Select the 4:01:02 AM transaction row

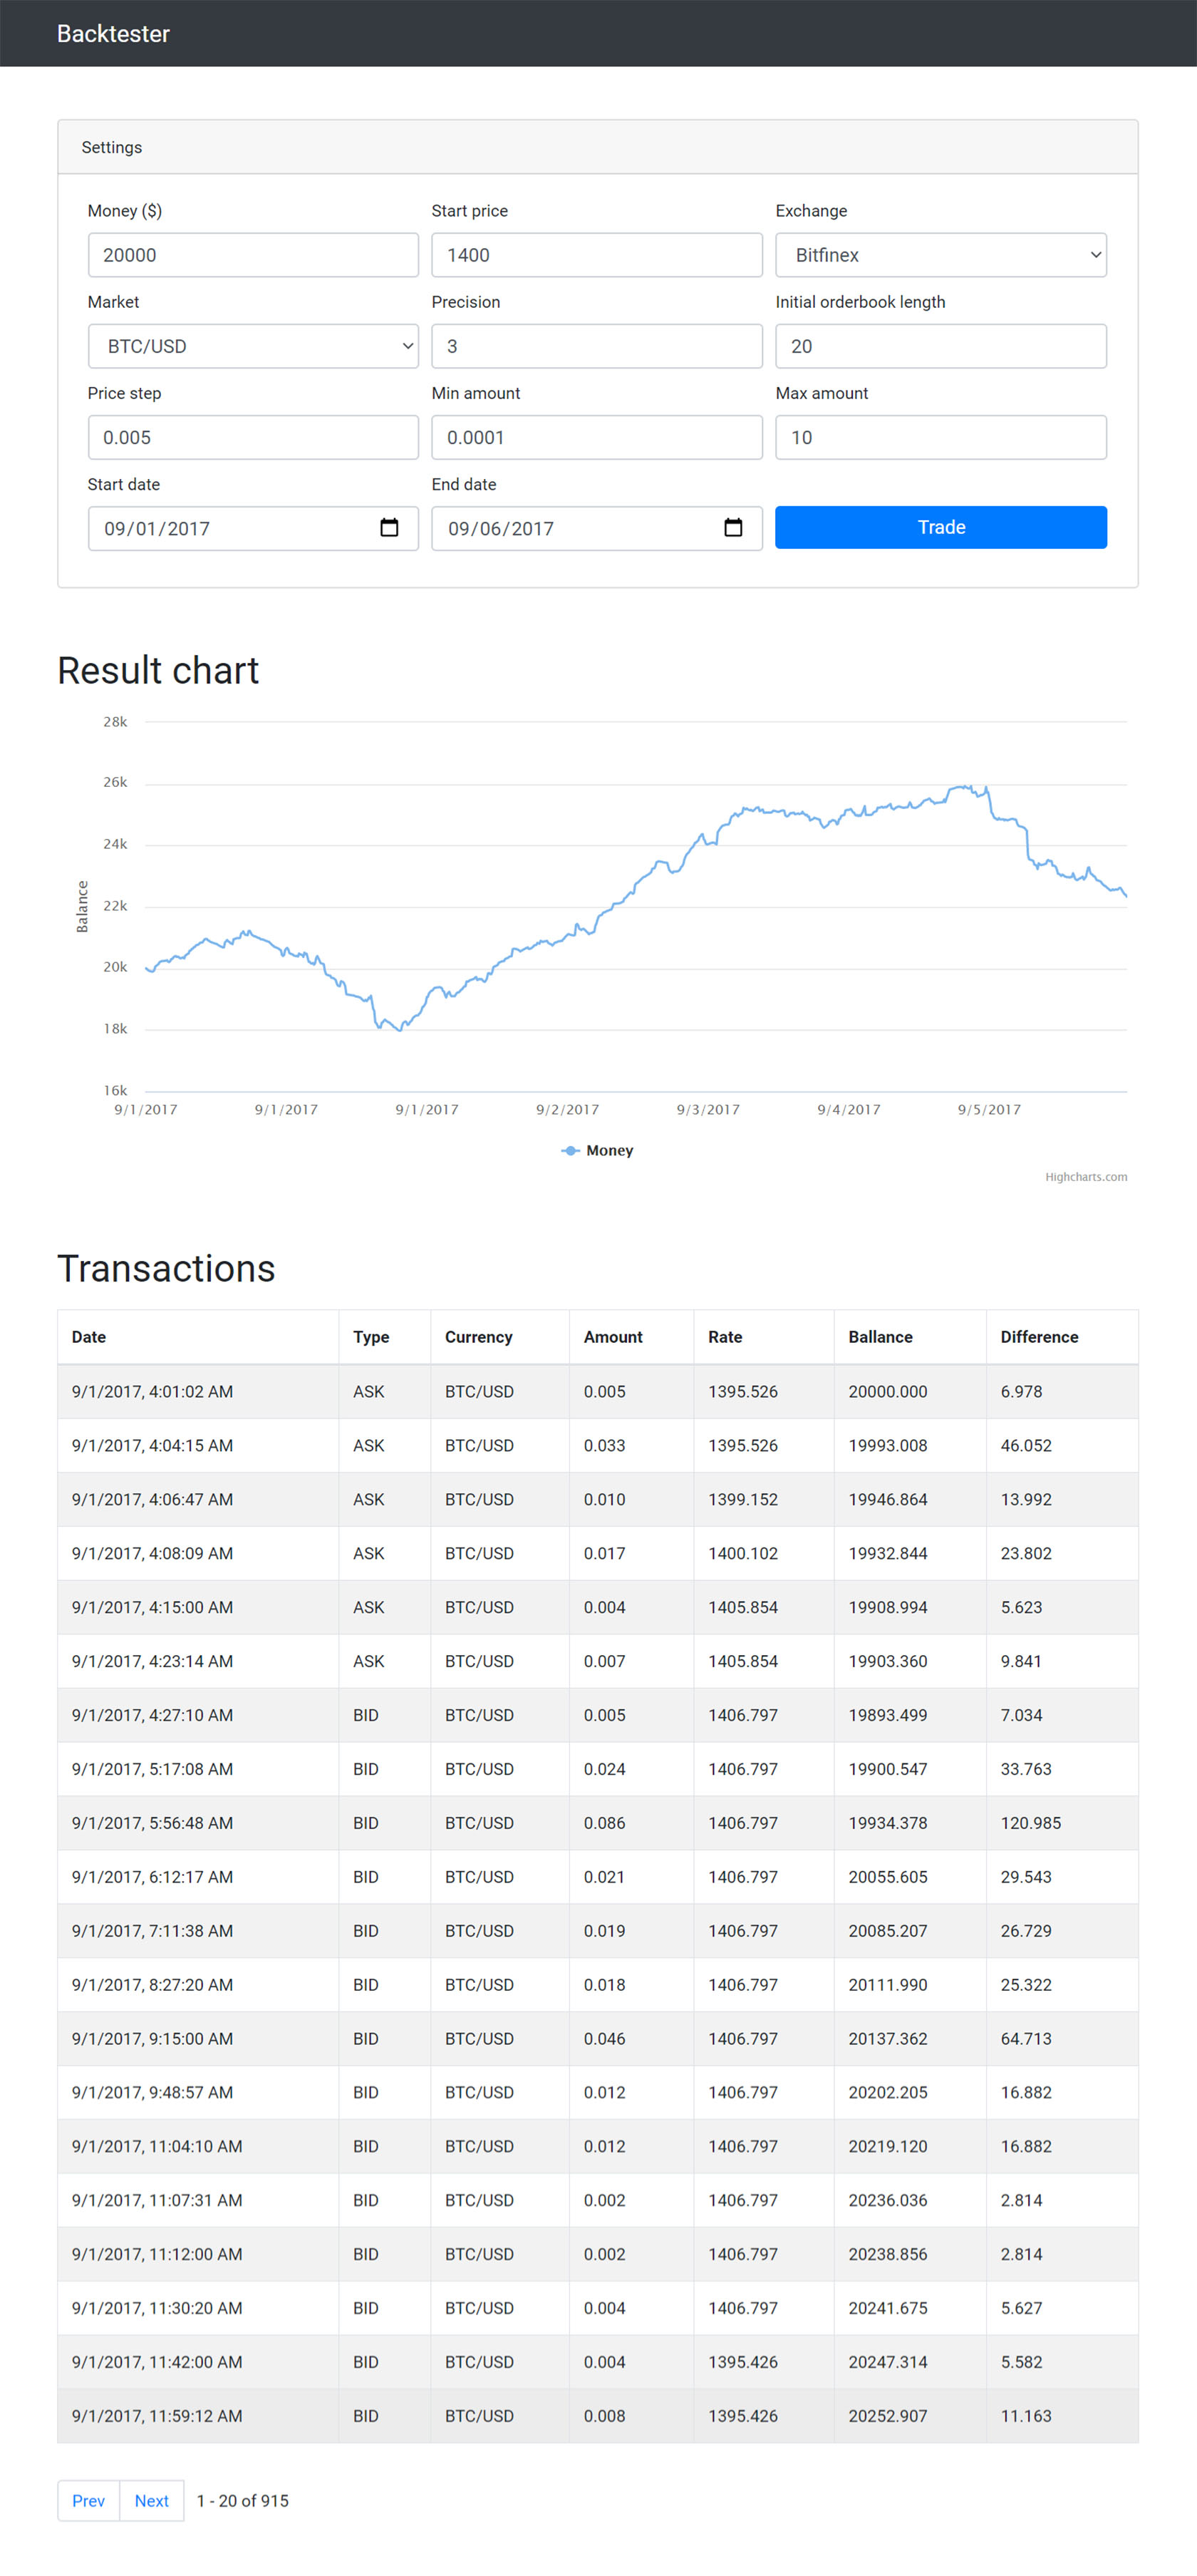point(597,1391)
